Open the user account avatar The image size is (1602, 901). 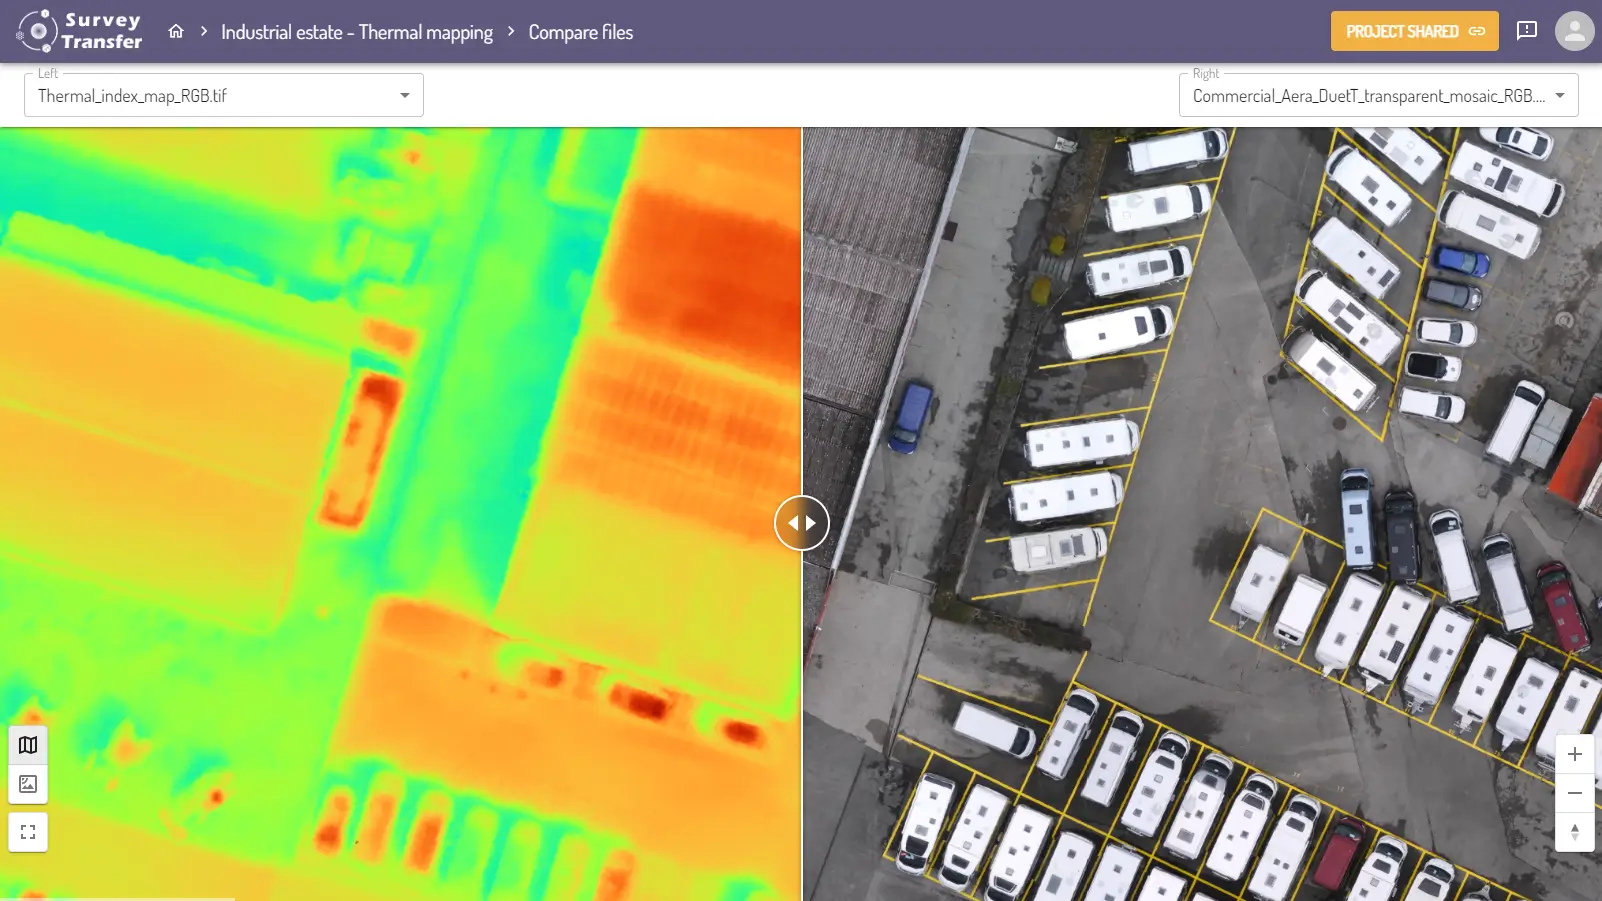[1575, 30]
